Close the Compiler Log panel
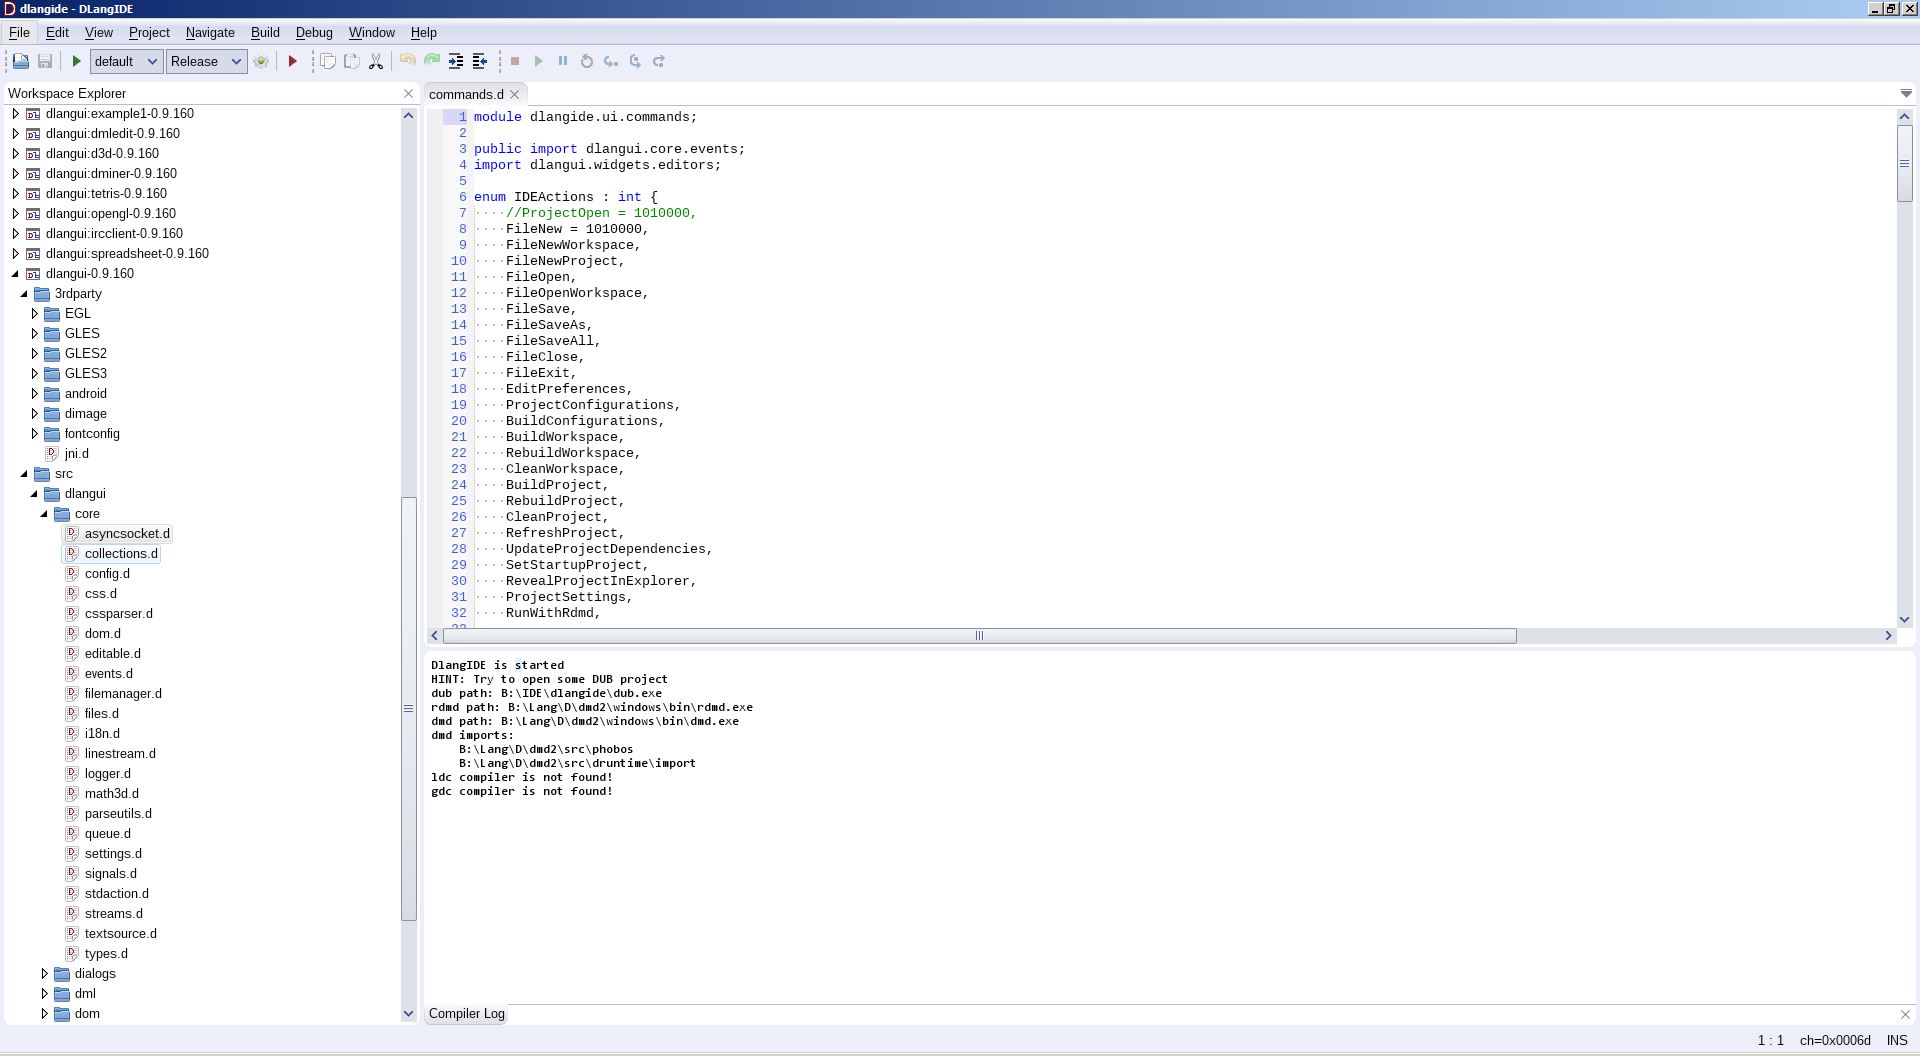The width and height of the screenshot is (1920, 1056). click(x=1905, y=1014)
